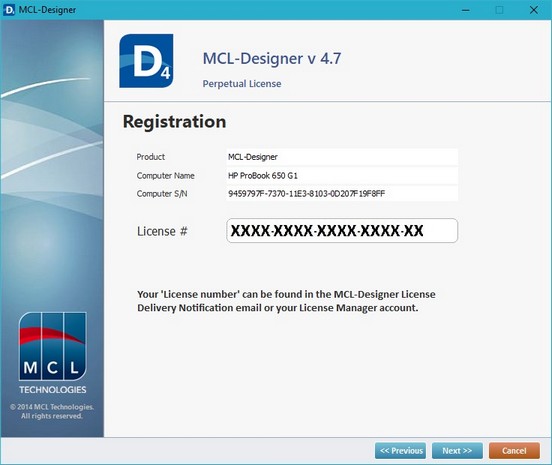Click the MCL Technologies logo in sidebar
Viewport: 552px width, 465px height.
tap(52, 353)
